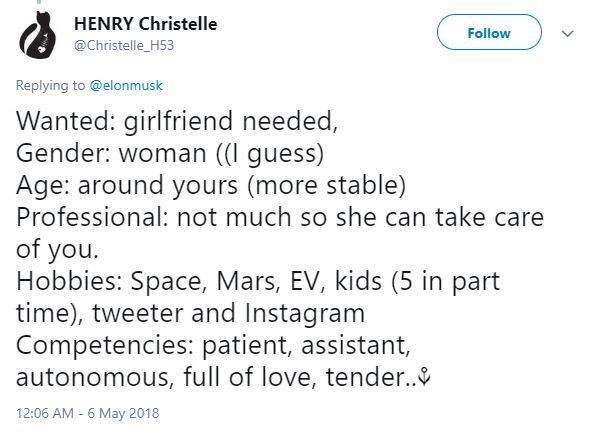Click the 'Hobbies: Space, Mars' line

[x=258, y=281]
